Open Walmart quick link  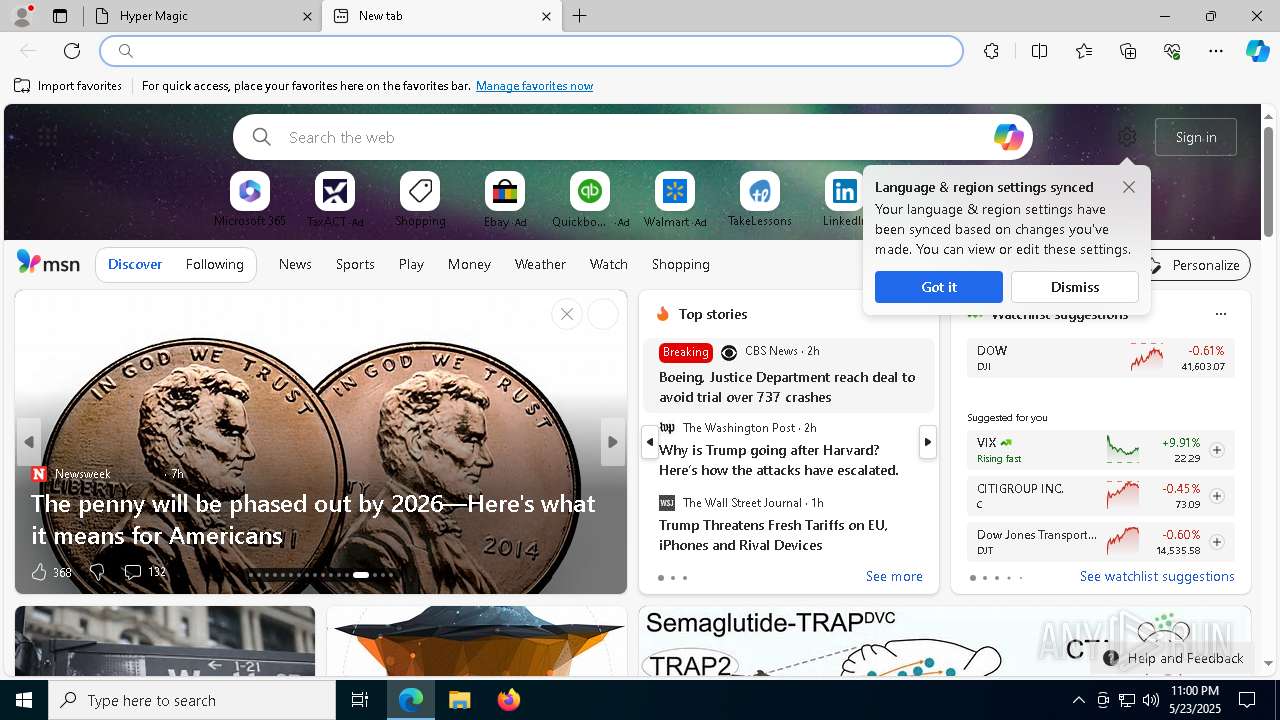click(675, 200)
